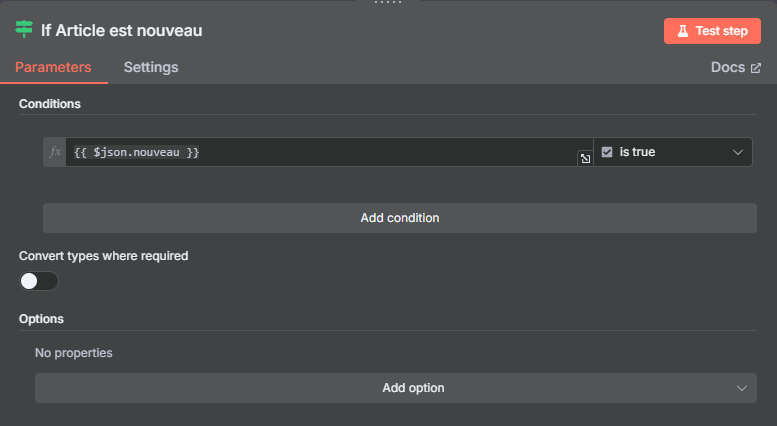Click the external link icon beside Docs
The width and height of the screenshot is (777, 426).
pos(756,68)
